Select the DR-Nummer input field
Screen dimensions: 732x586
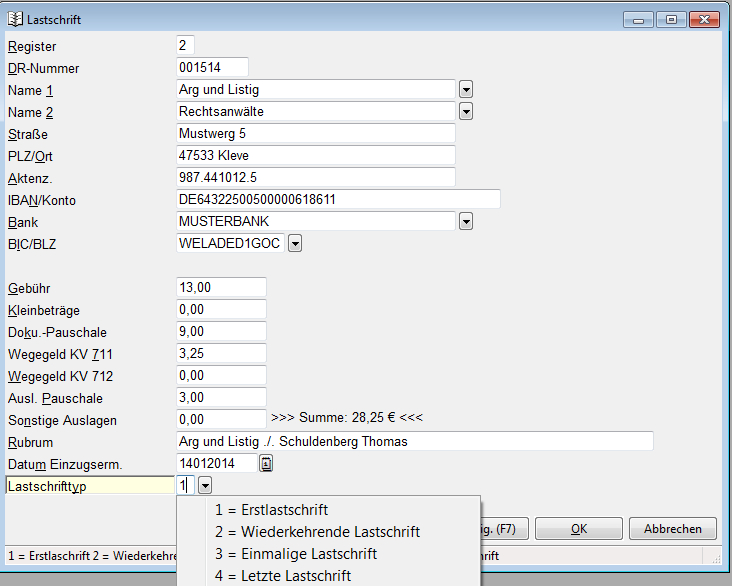[x=212, y=68]
